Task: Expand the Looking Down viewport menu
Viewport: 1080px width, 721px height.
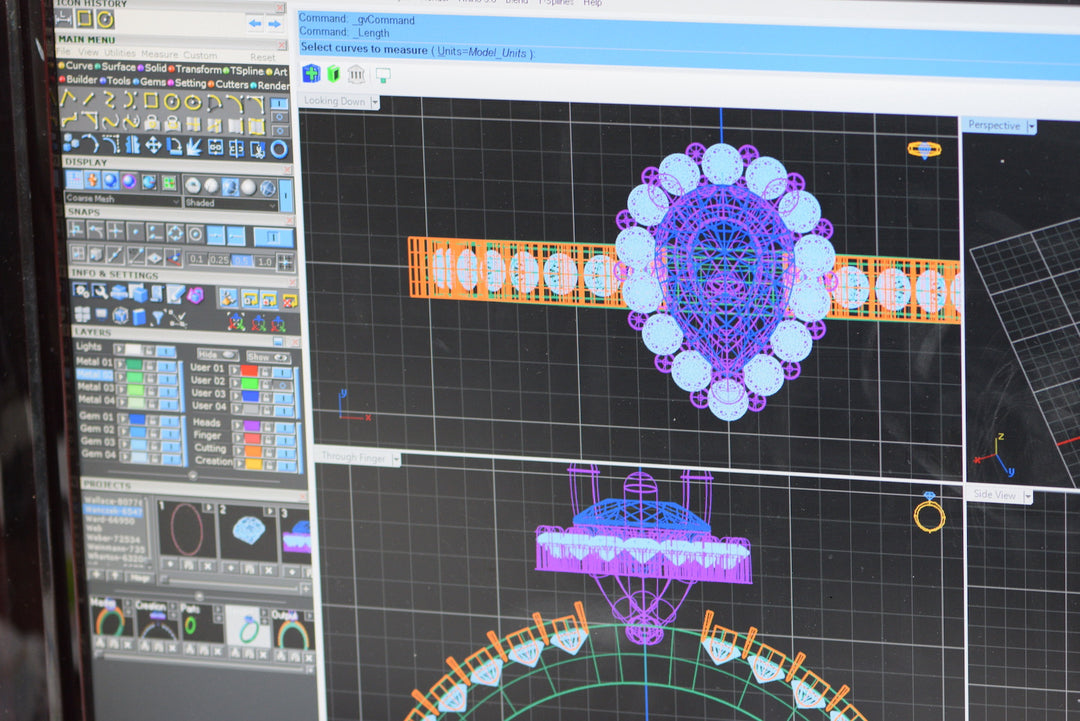Action: pos(375,102)
